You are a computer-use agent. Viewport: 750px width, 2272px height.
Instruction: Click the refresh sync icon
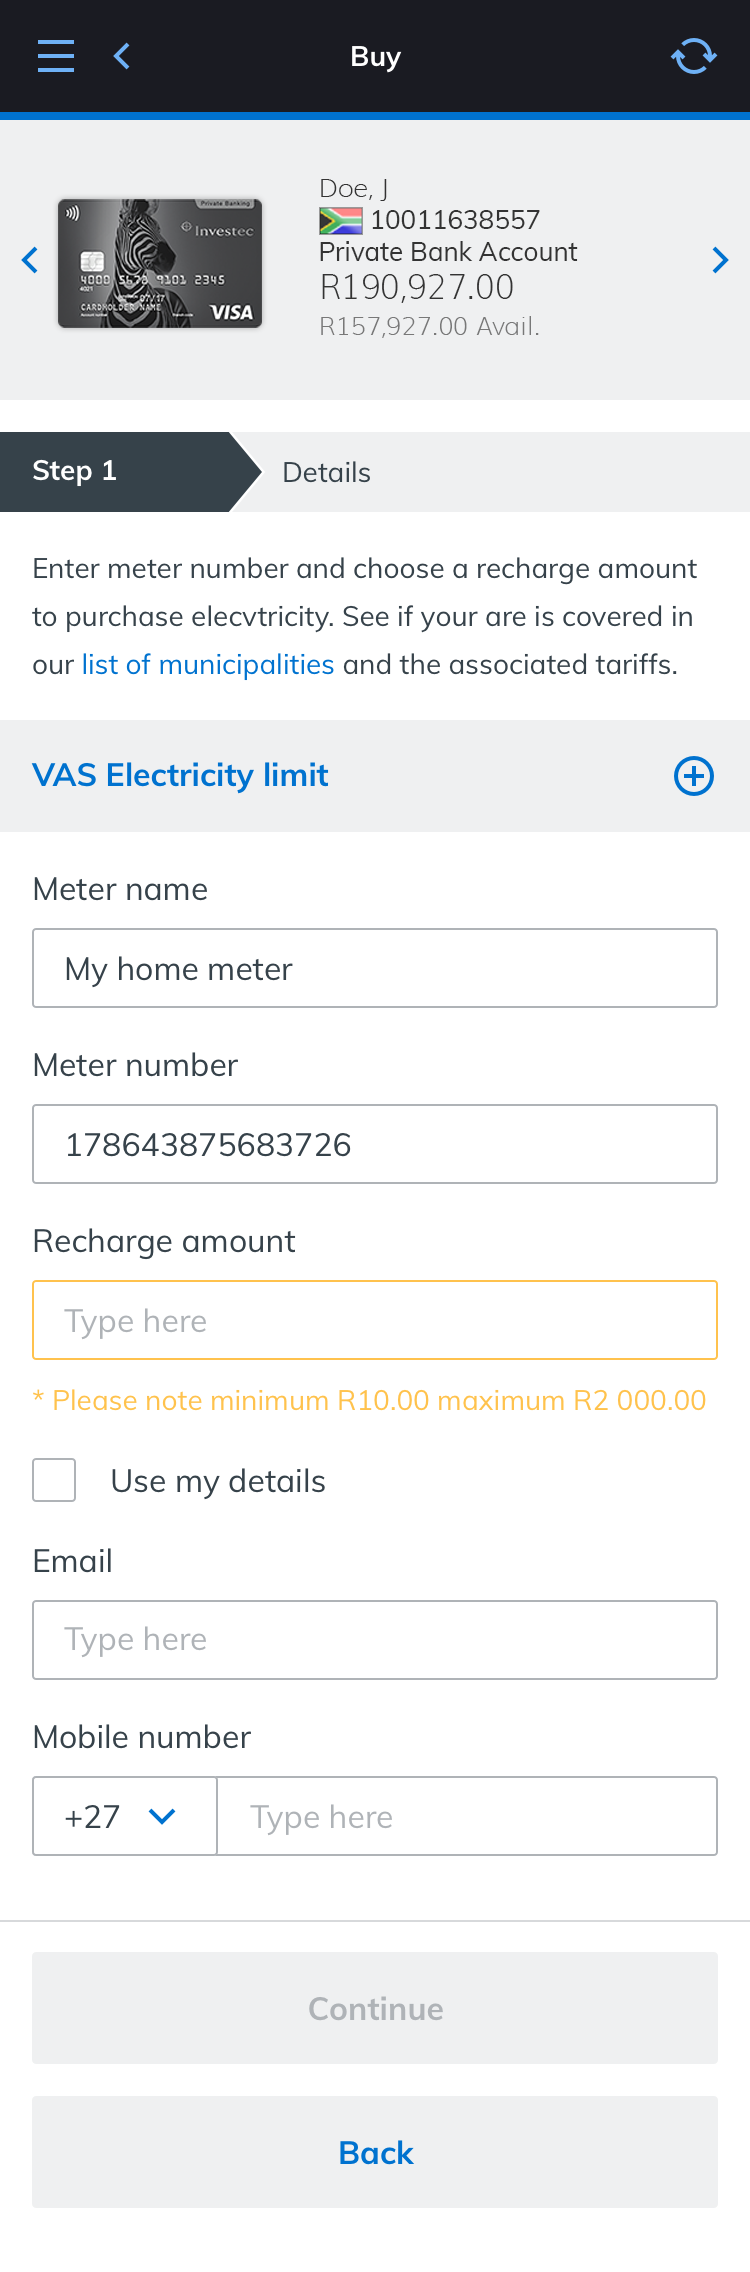point(693,56)
